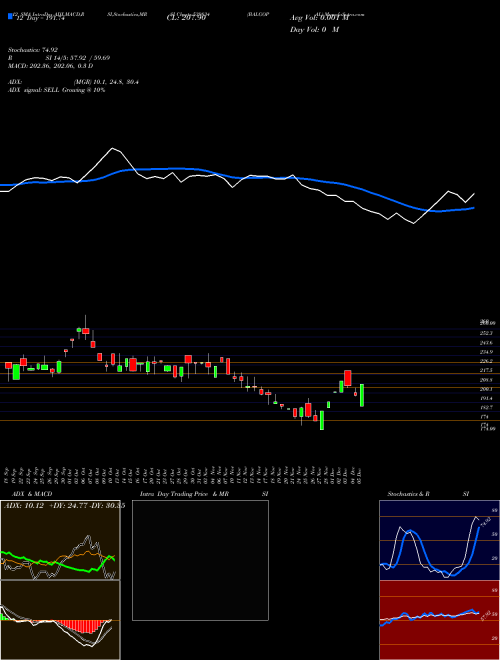Image resolution: width=500 pixels, height=660 pixels.
Task: Select the 182.7 price axis label
Action: pos(486,408)
